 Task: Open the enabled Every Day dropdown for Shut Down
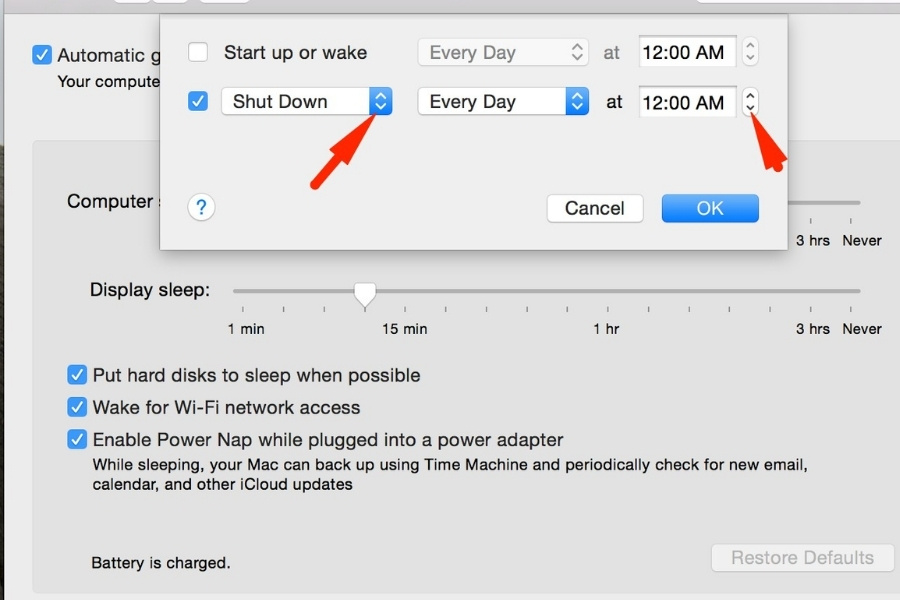click(x=504, y=101)
